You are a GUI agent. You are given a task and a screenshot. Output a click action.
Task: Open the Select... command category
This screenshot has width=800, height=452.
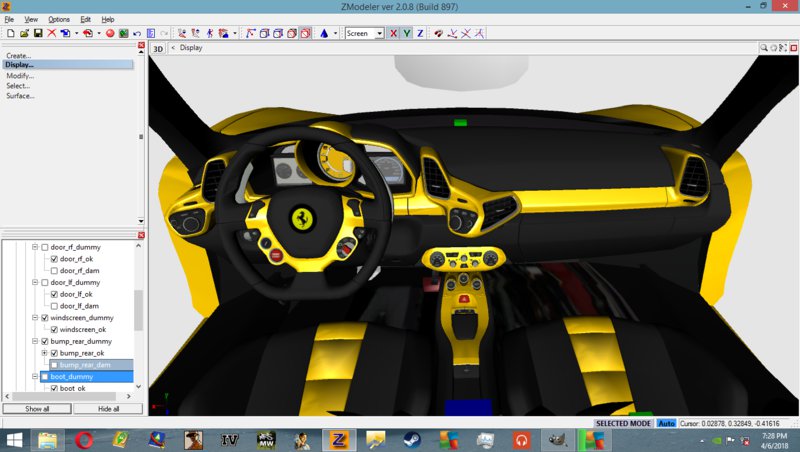[x=18, y=86]
